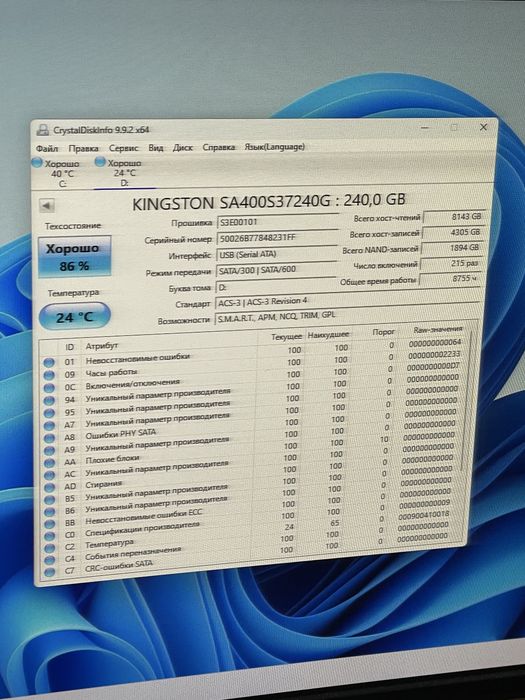Open the Файл menu
The width and height of the screenshot is (525, 700).
(47, 148)
